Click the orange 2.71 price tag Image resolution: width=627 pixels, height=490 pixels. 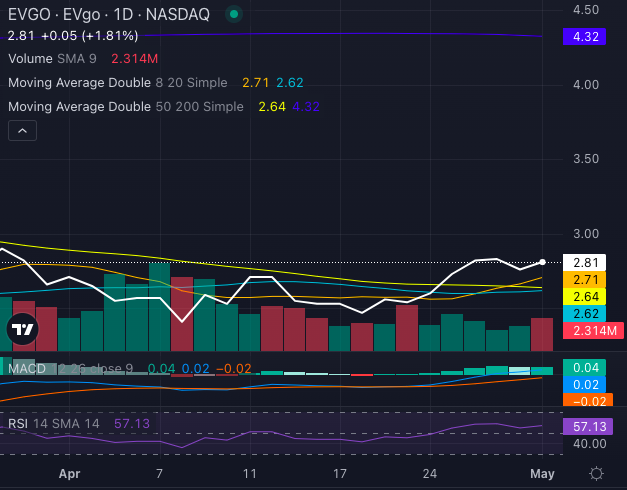coord(584,280)
